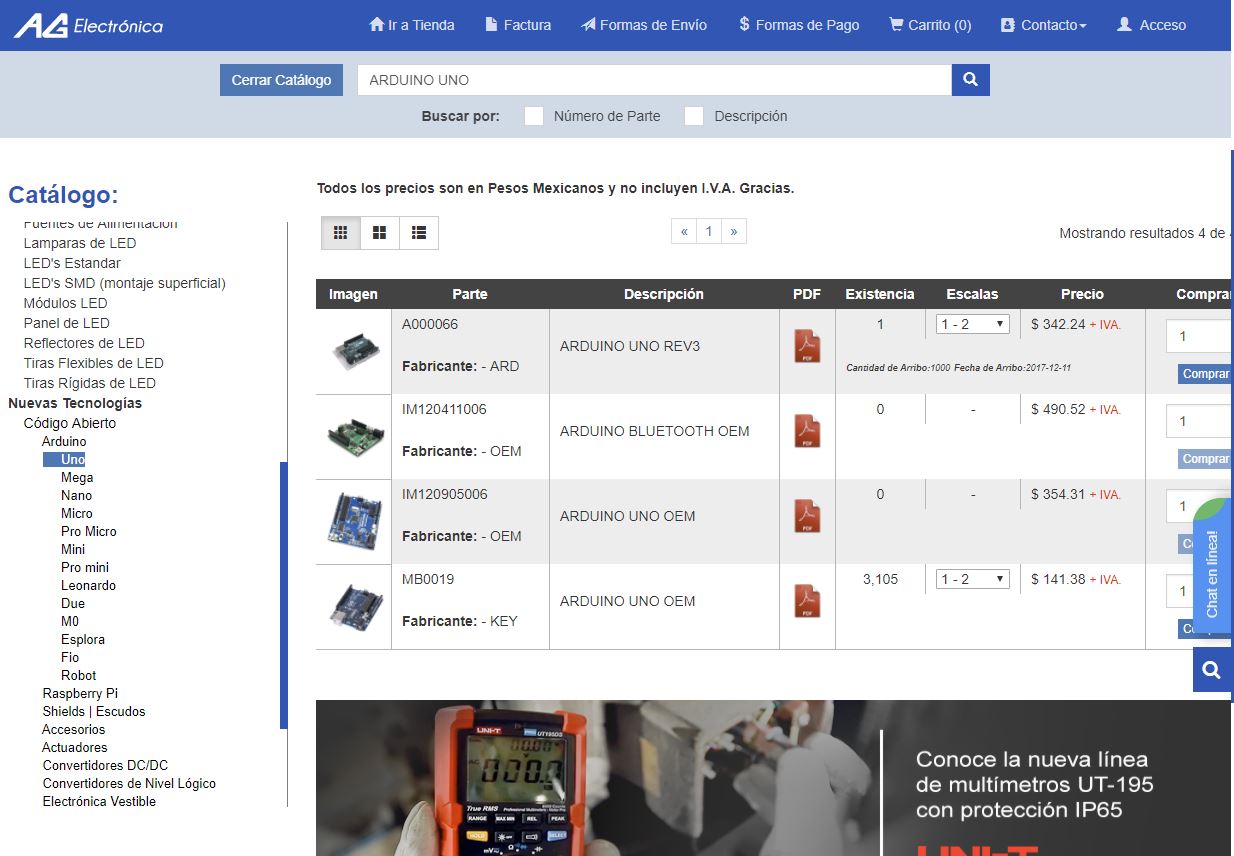
Task: Select Pro Micro in catalog tree
Action: coord(89,531)
